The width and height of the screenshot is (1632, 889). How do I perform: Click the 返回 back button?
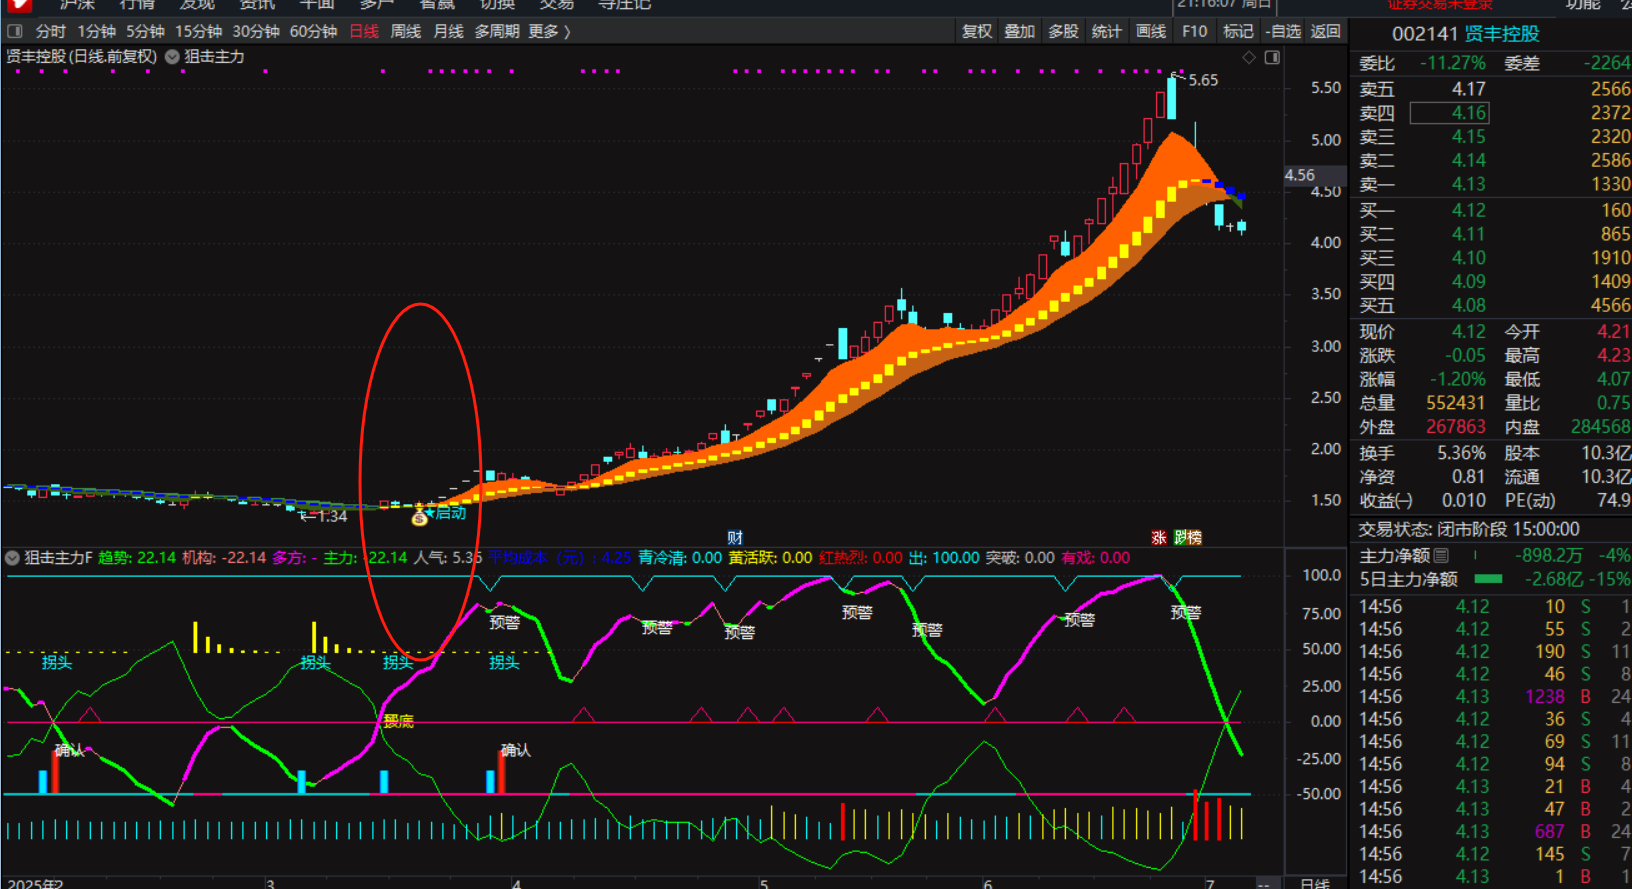pos(1325,31)
